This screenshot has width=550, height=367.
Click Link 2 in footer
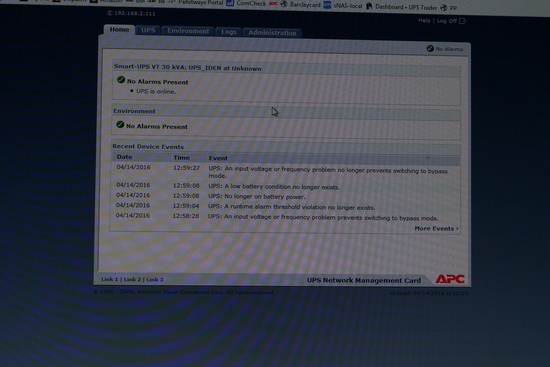[132, 280]
